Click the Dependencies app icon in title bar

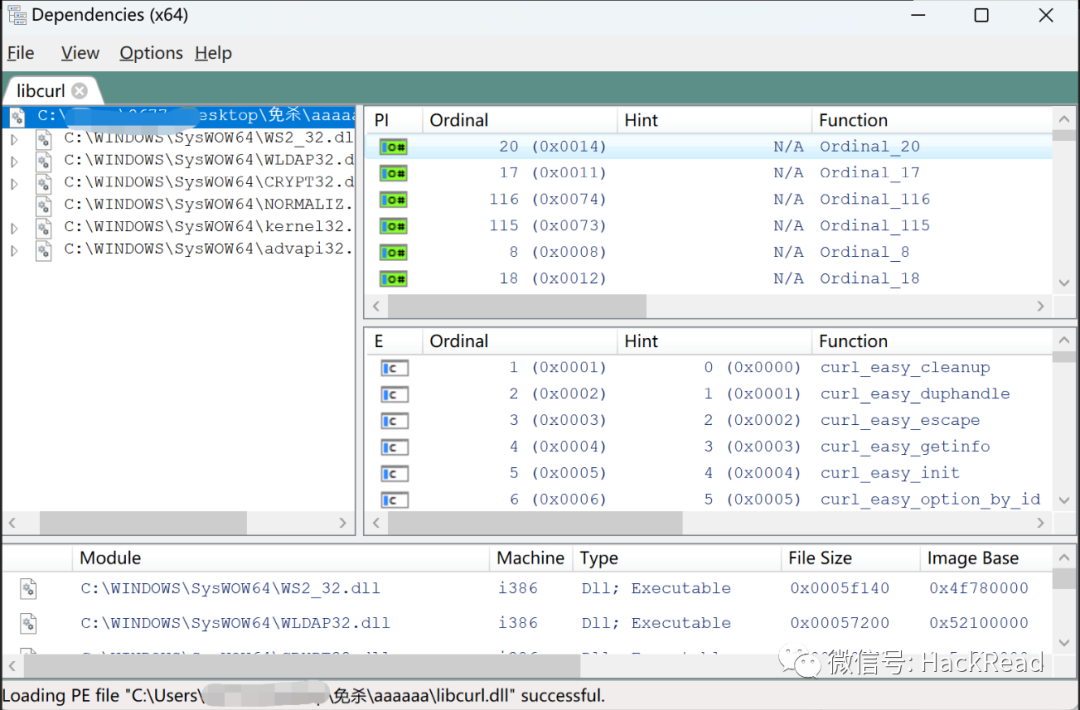pos(16,15)
